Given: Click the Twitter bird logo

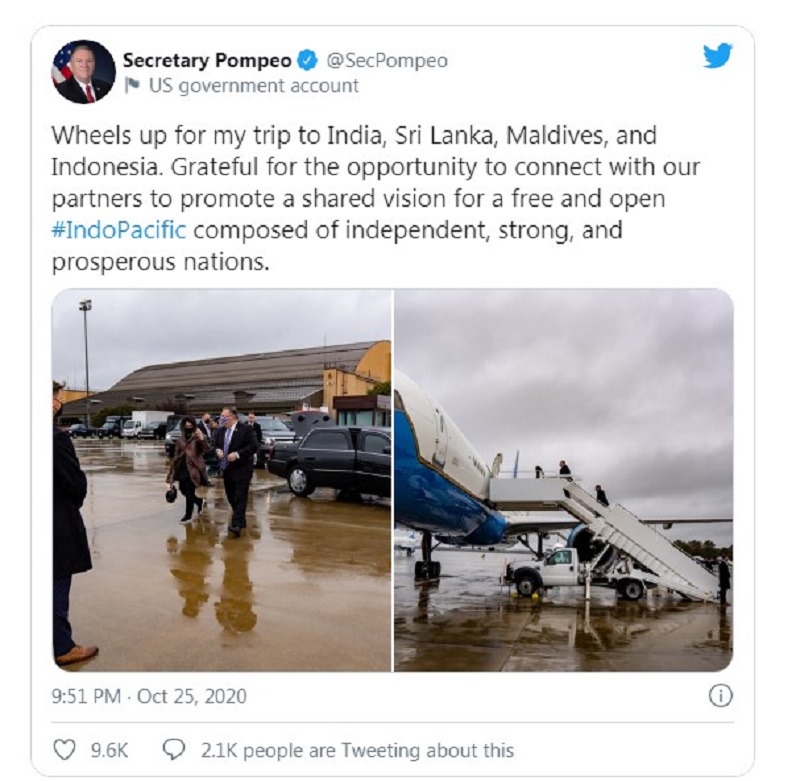Looking at the screenshot, I should coord(717,56).
